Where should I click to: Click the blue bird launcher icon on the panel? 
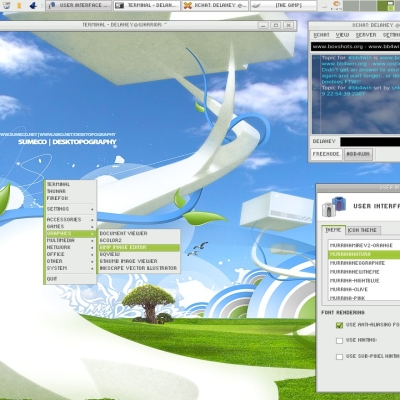tap(33, 5)
